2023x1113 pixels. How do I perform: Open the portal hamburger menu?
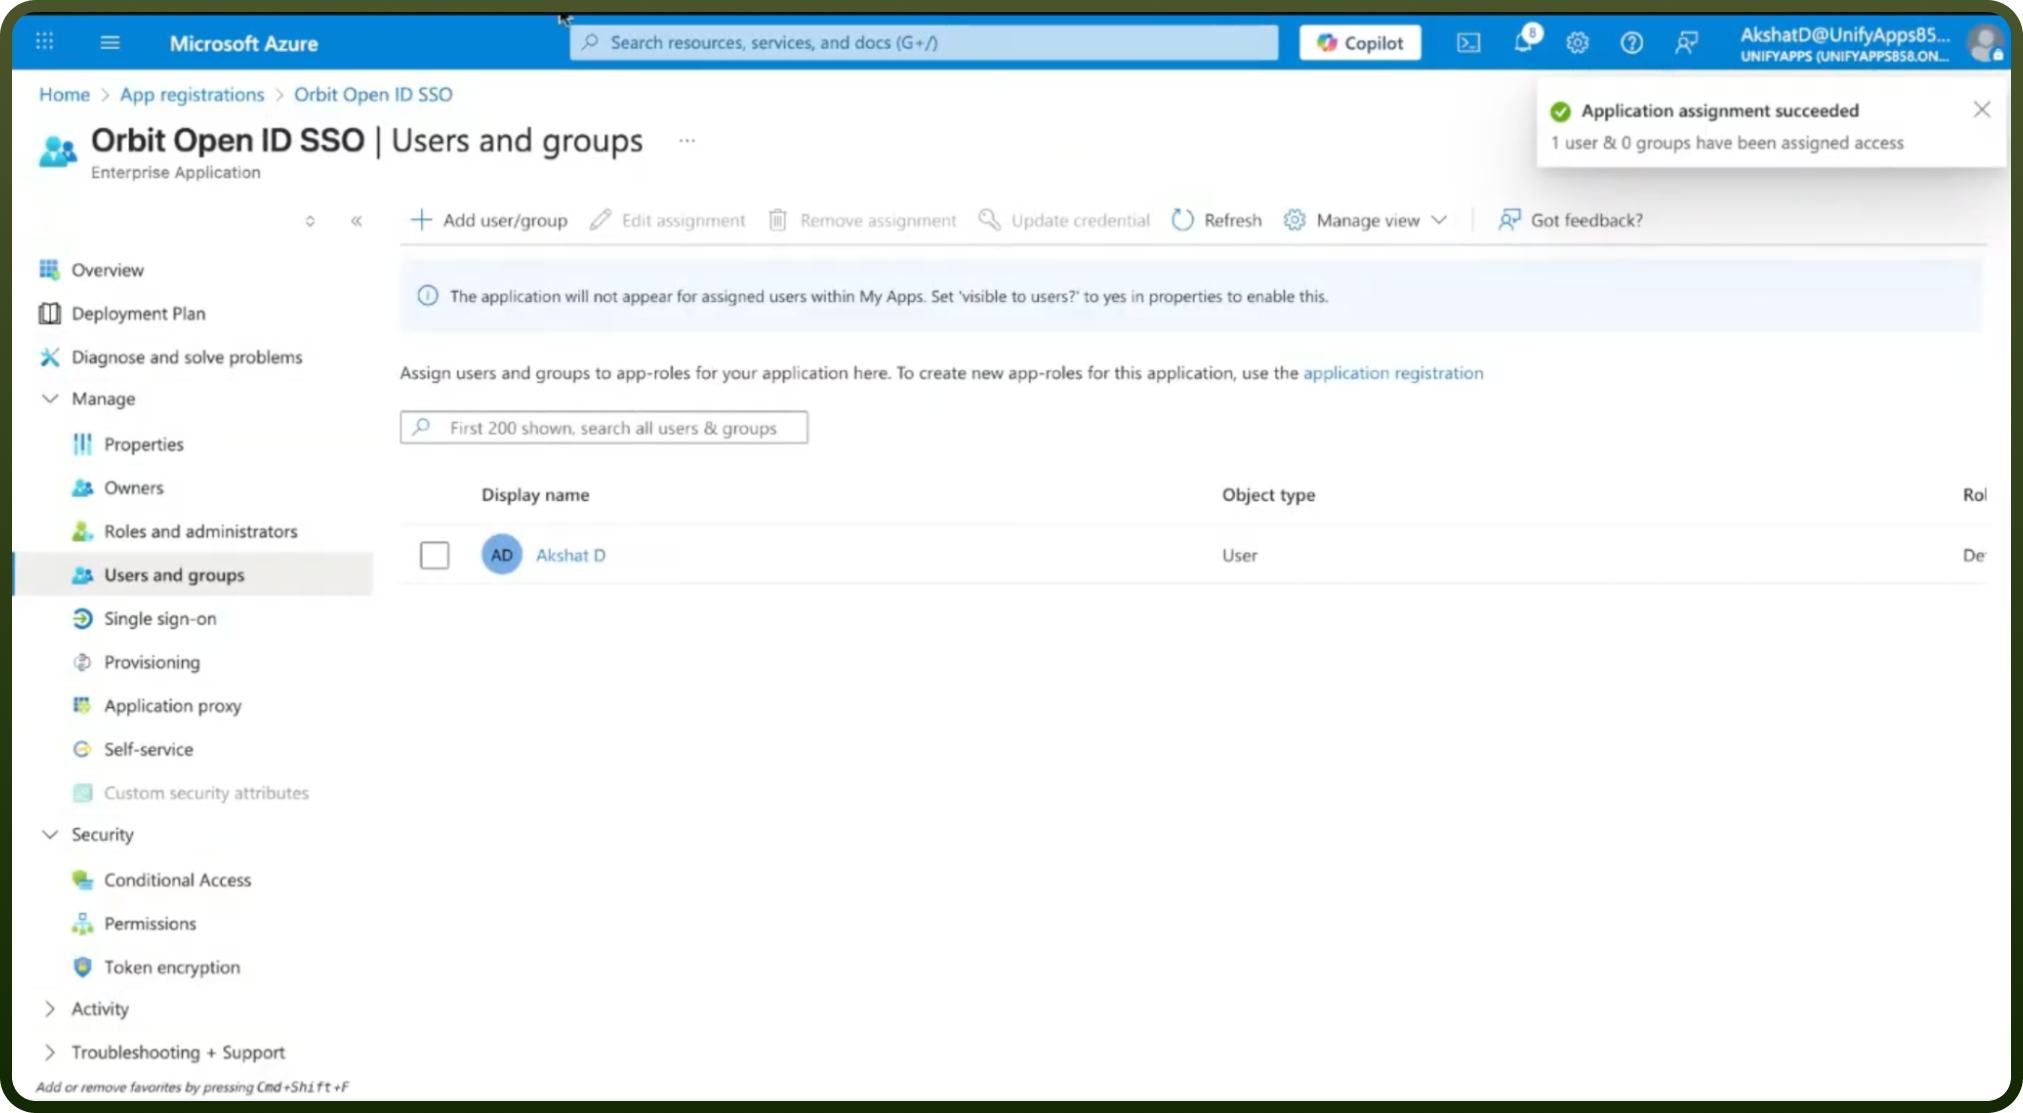click(110, 42)
